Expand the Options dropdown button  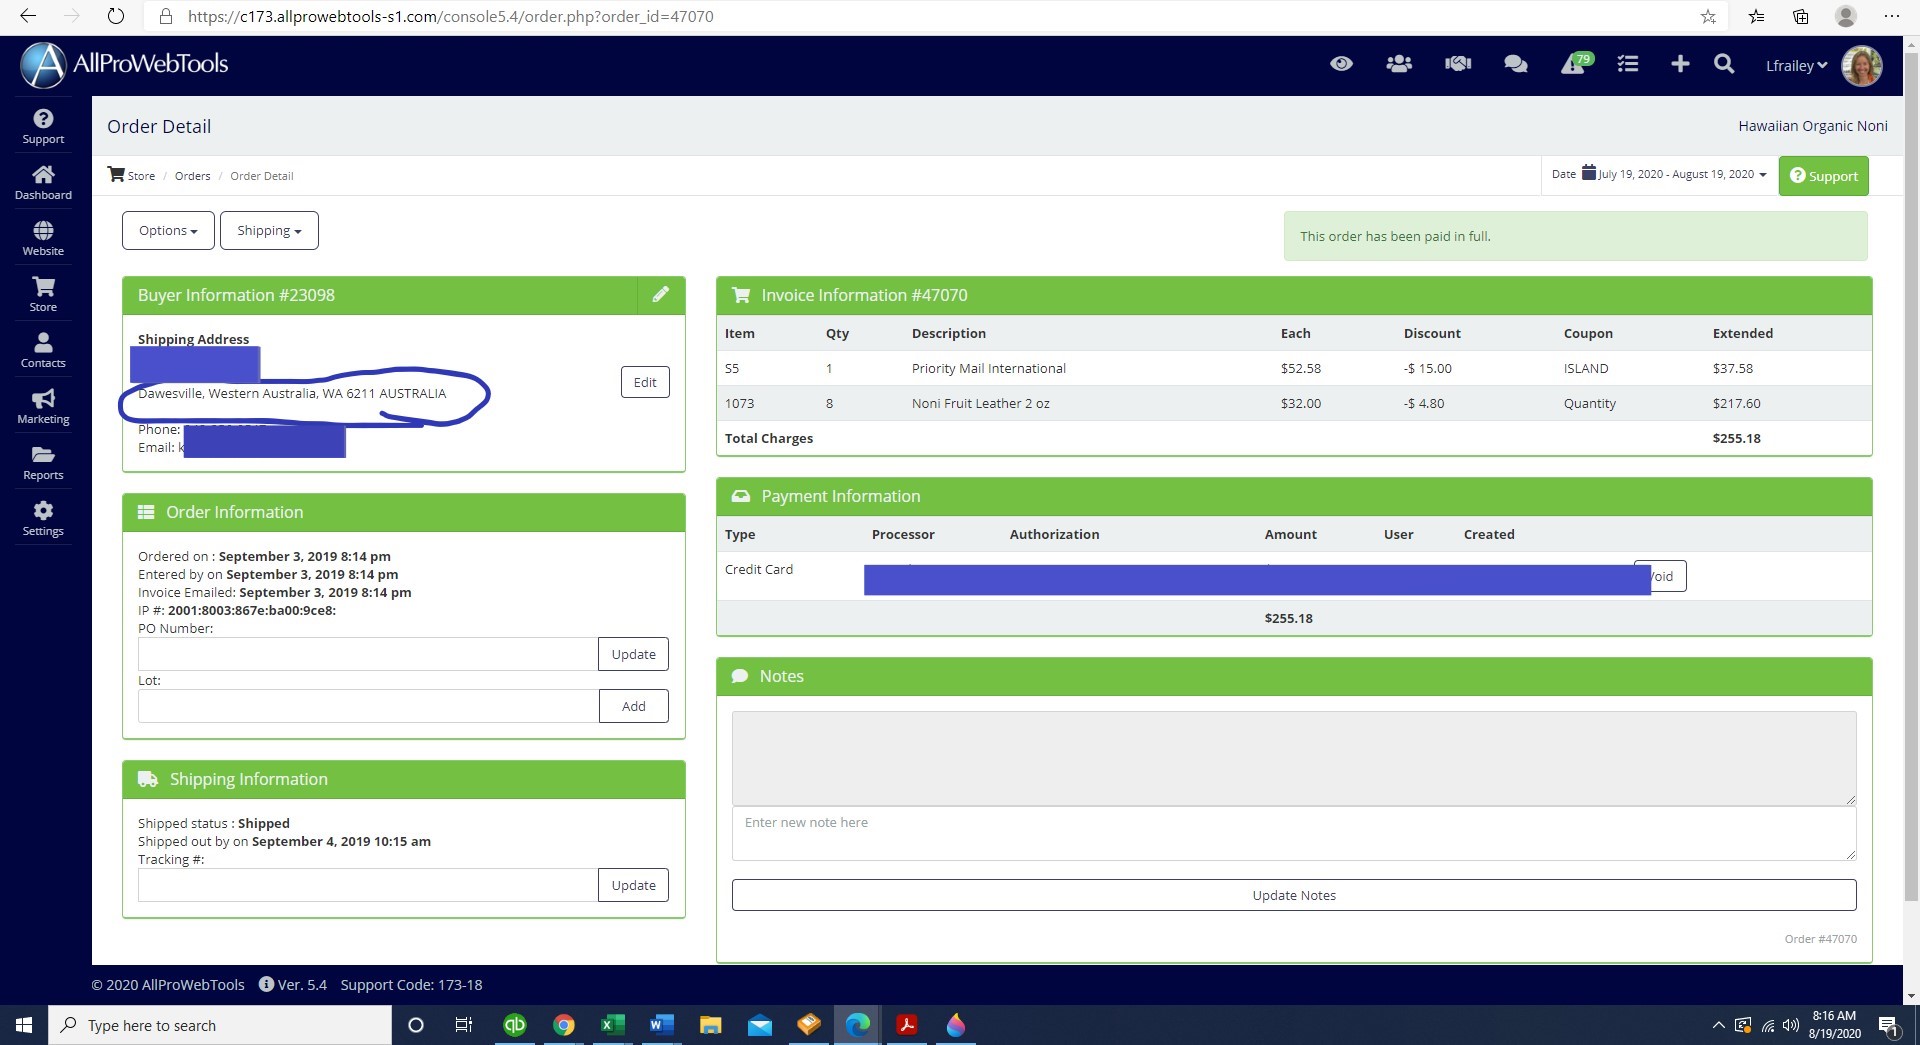[x=168, y=231]
